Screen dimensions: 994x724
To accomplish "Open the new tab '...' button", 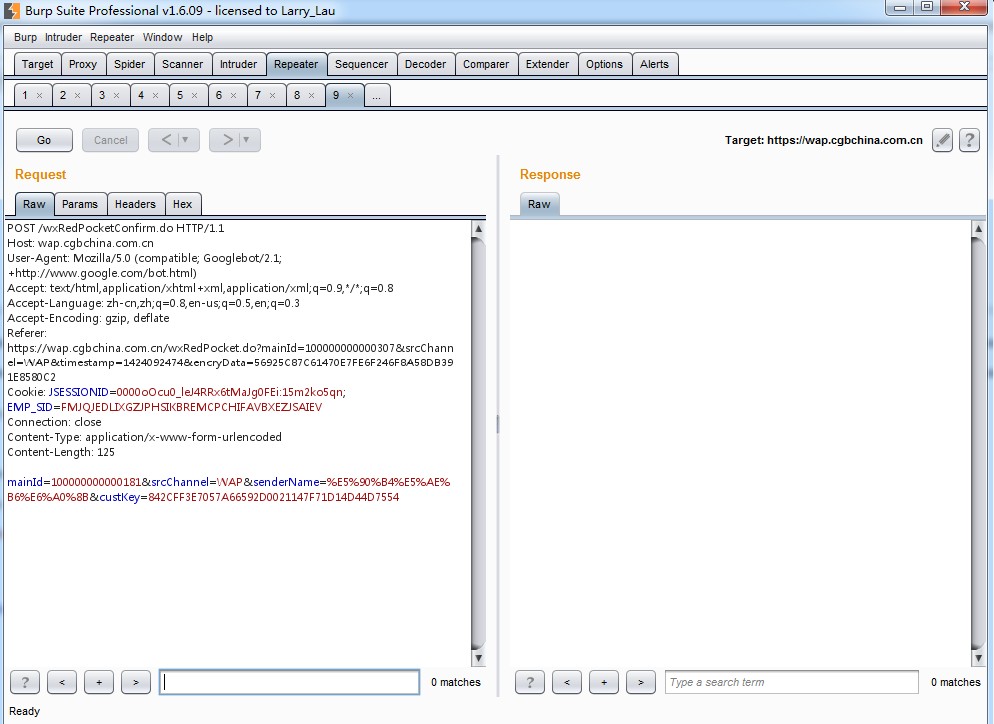I will coord(377,96).
